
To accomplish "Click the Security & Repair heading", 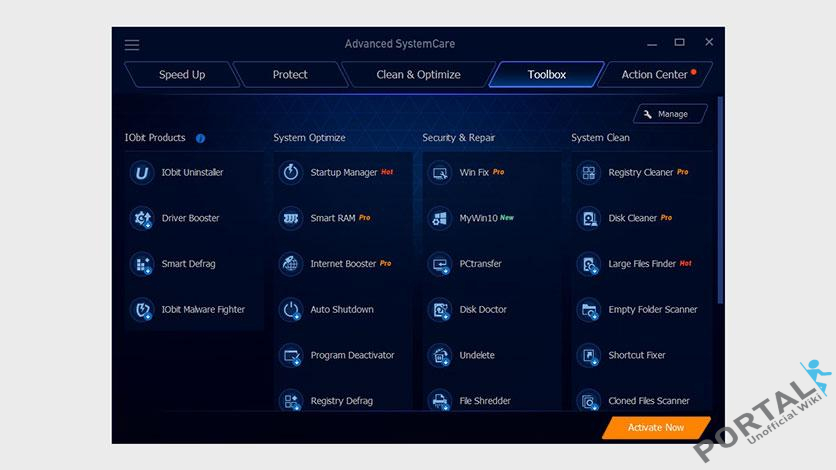I will point(459,138).
